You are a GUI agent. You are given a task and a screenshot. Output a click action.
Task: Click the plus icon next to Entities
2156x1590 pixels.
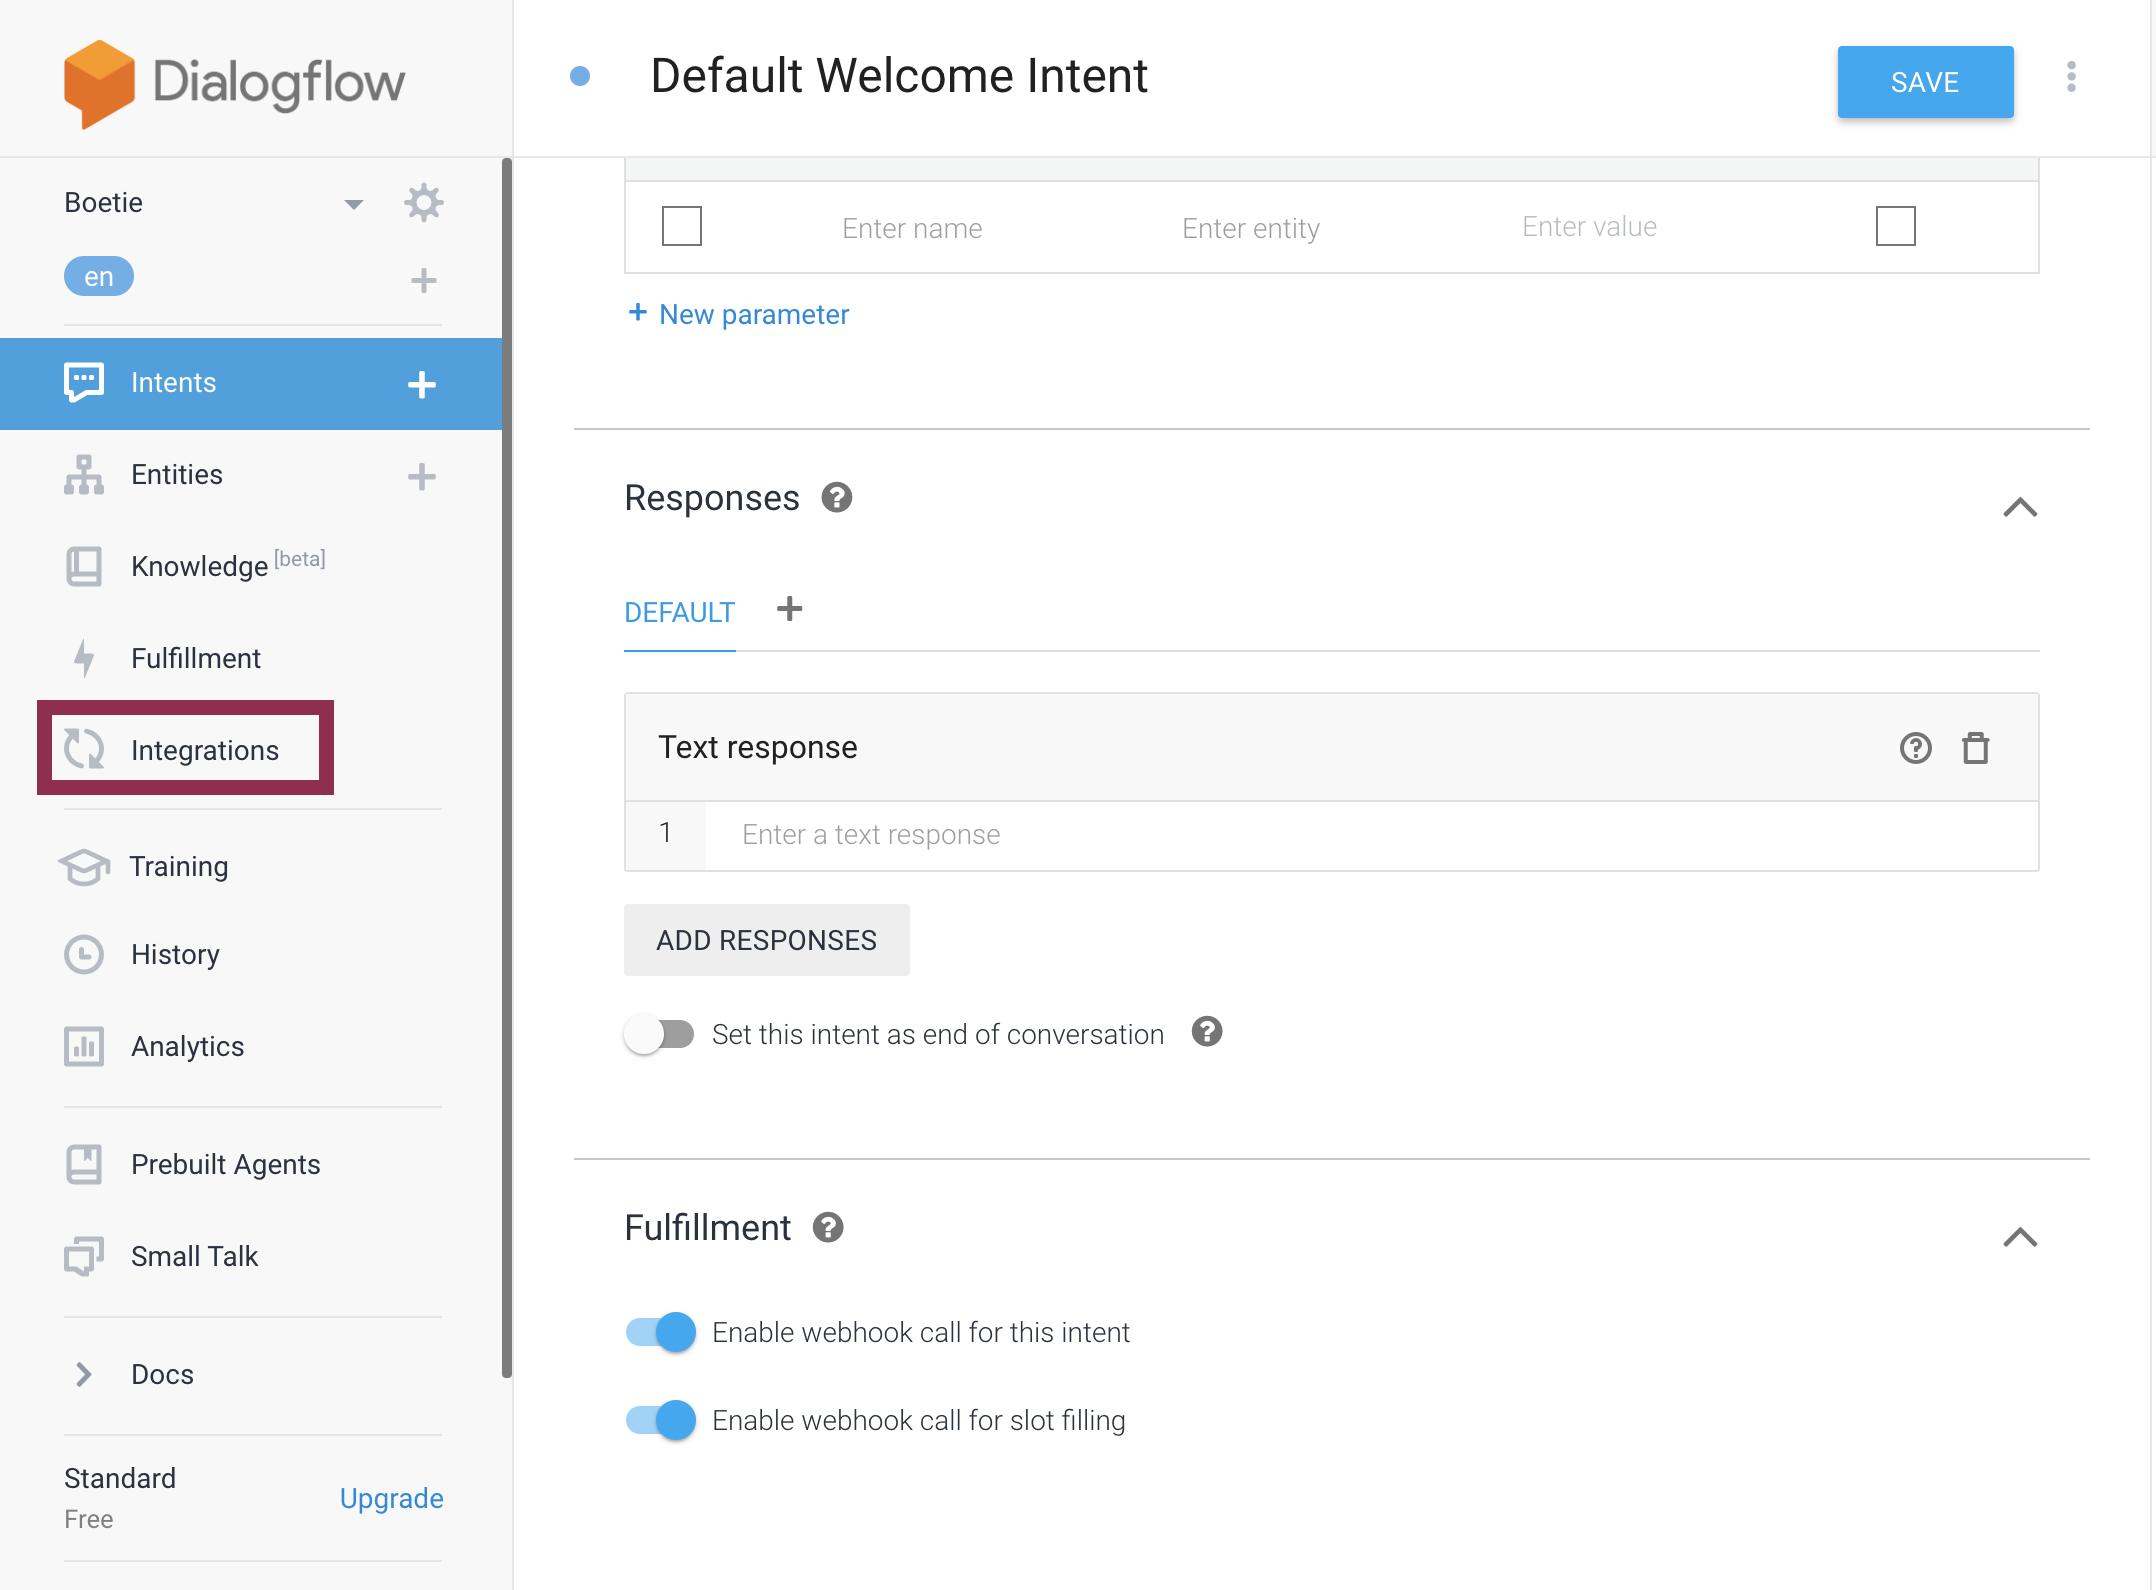pos(421,476)
